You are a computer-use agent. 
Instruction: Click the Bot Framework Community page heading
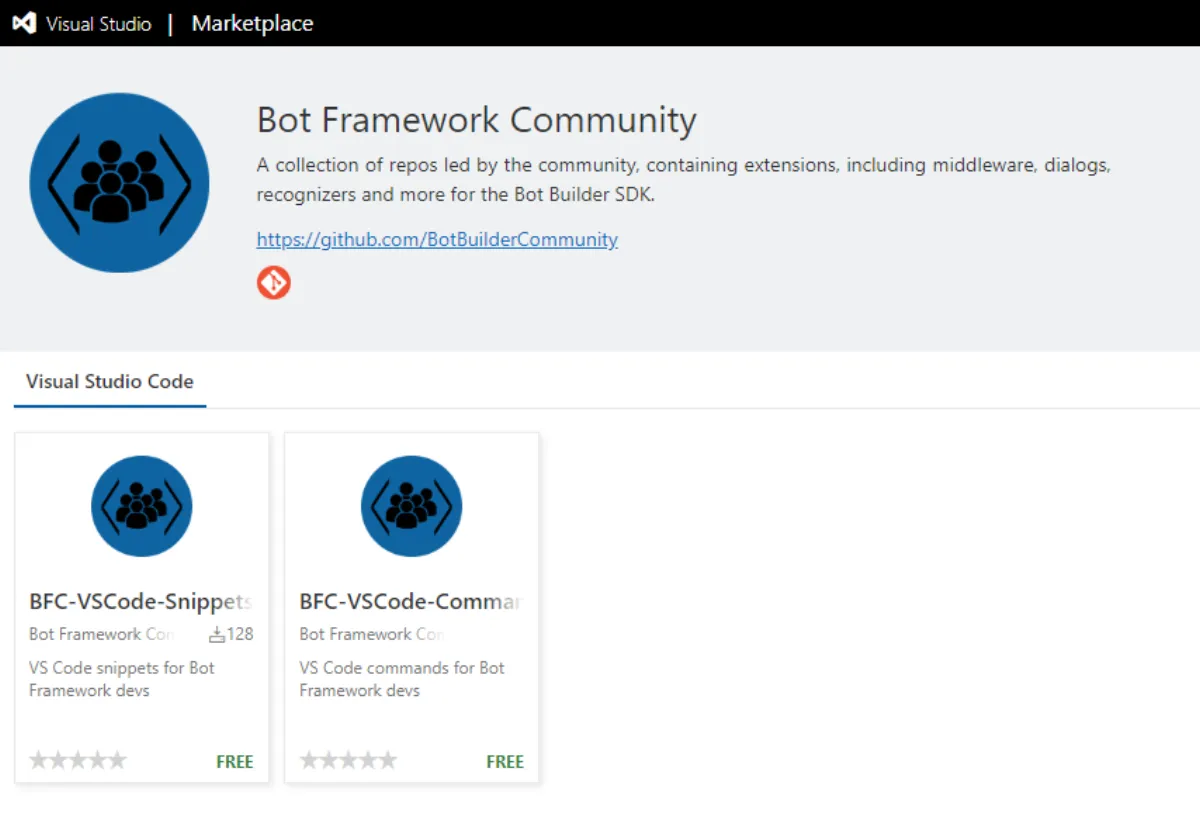pos(476,120)
